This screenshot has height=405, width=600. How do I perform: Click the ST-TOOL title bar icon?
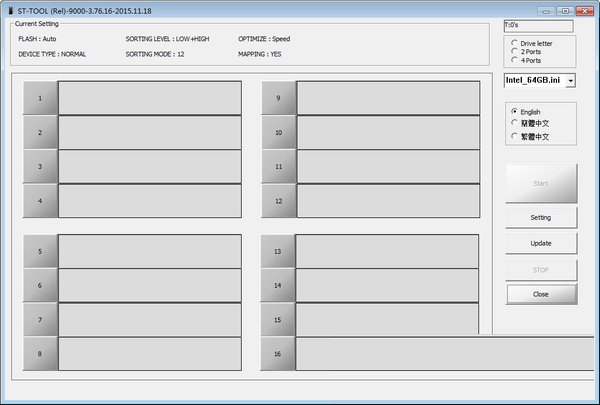(x=9, y=9)
